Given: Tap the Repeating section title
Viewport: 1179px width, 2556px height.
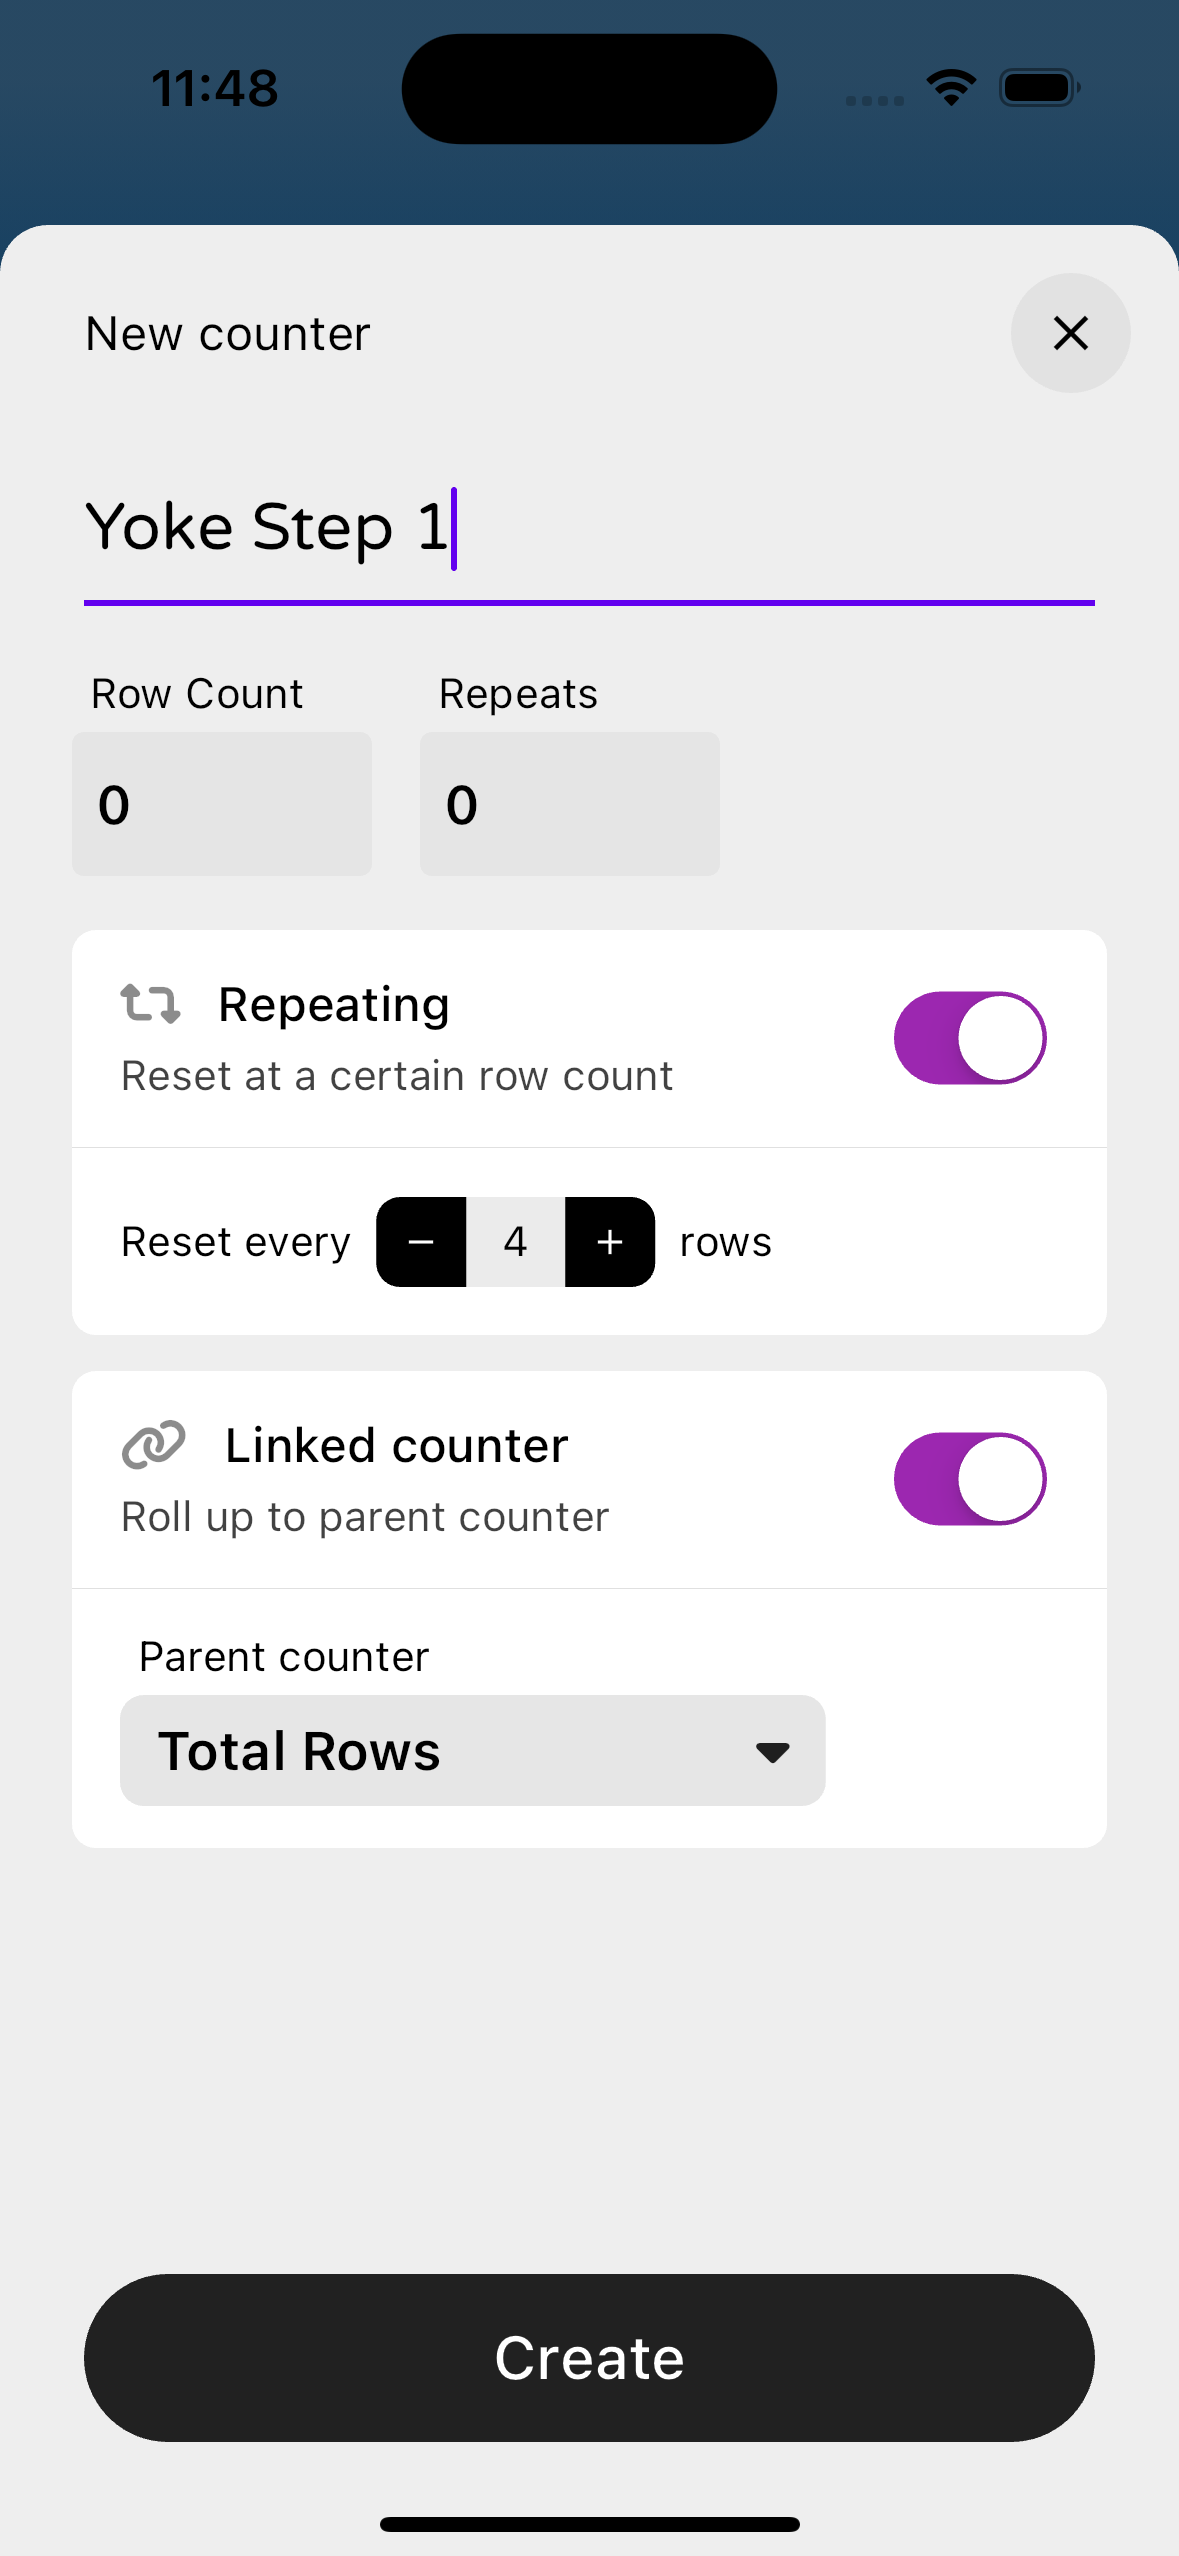Looking at the screenshot, I should [334, 1005].
